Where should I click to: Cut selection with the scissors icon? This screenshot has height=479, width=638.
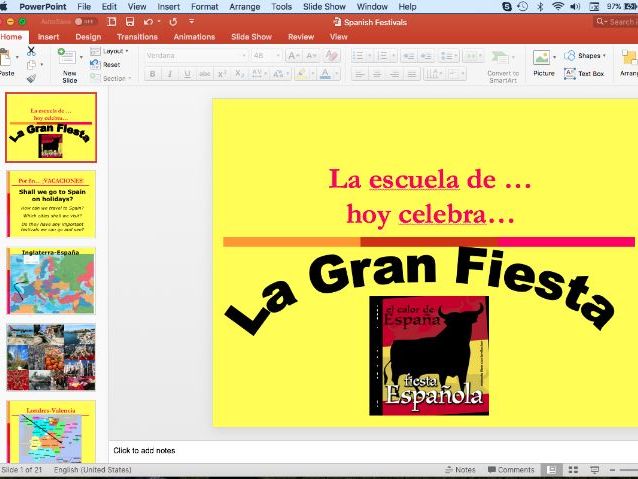coord(31,51)
